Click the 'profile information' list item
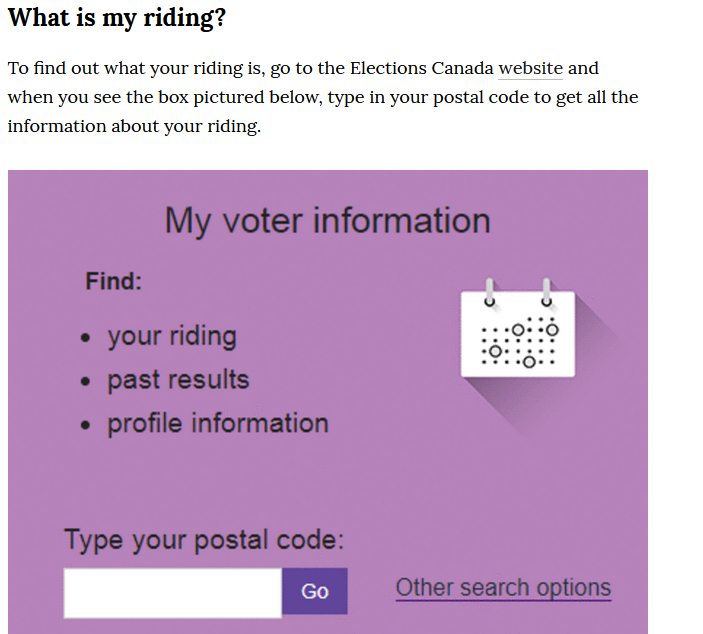 click(218, 423)
